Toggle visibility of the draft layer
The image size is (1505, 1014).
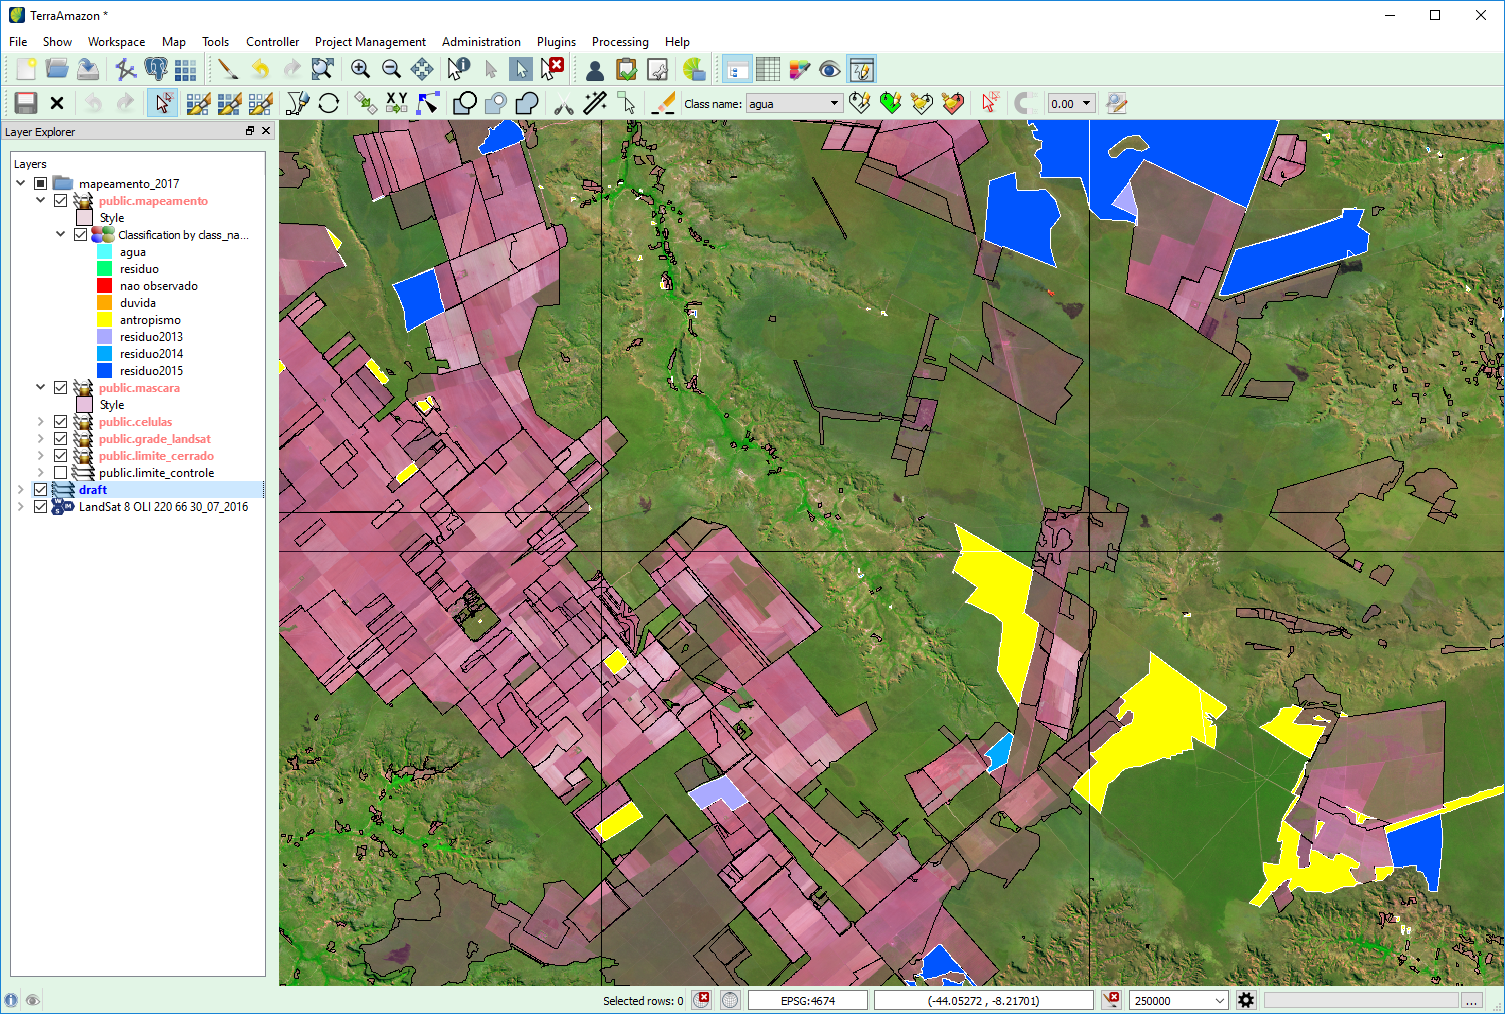39,489
